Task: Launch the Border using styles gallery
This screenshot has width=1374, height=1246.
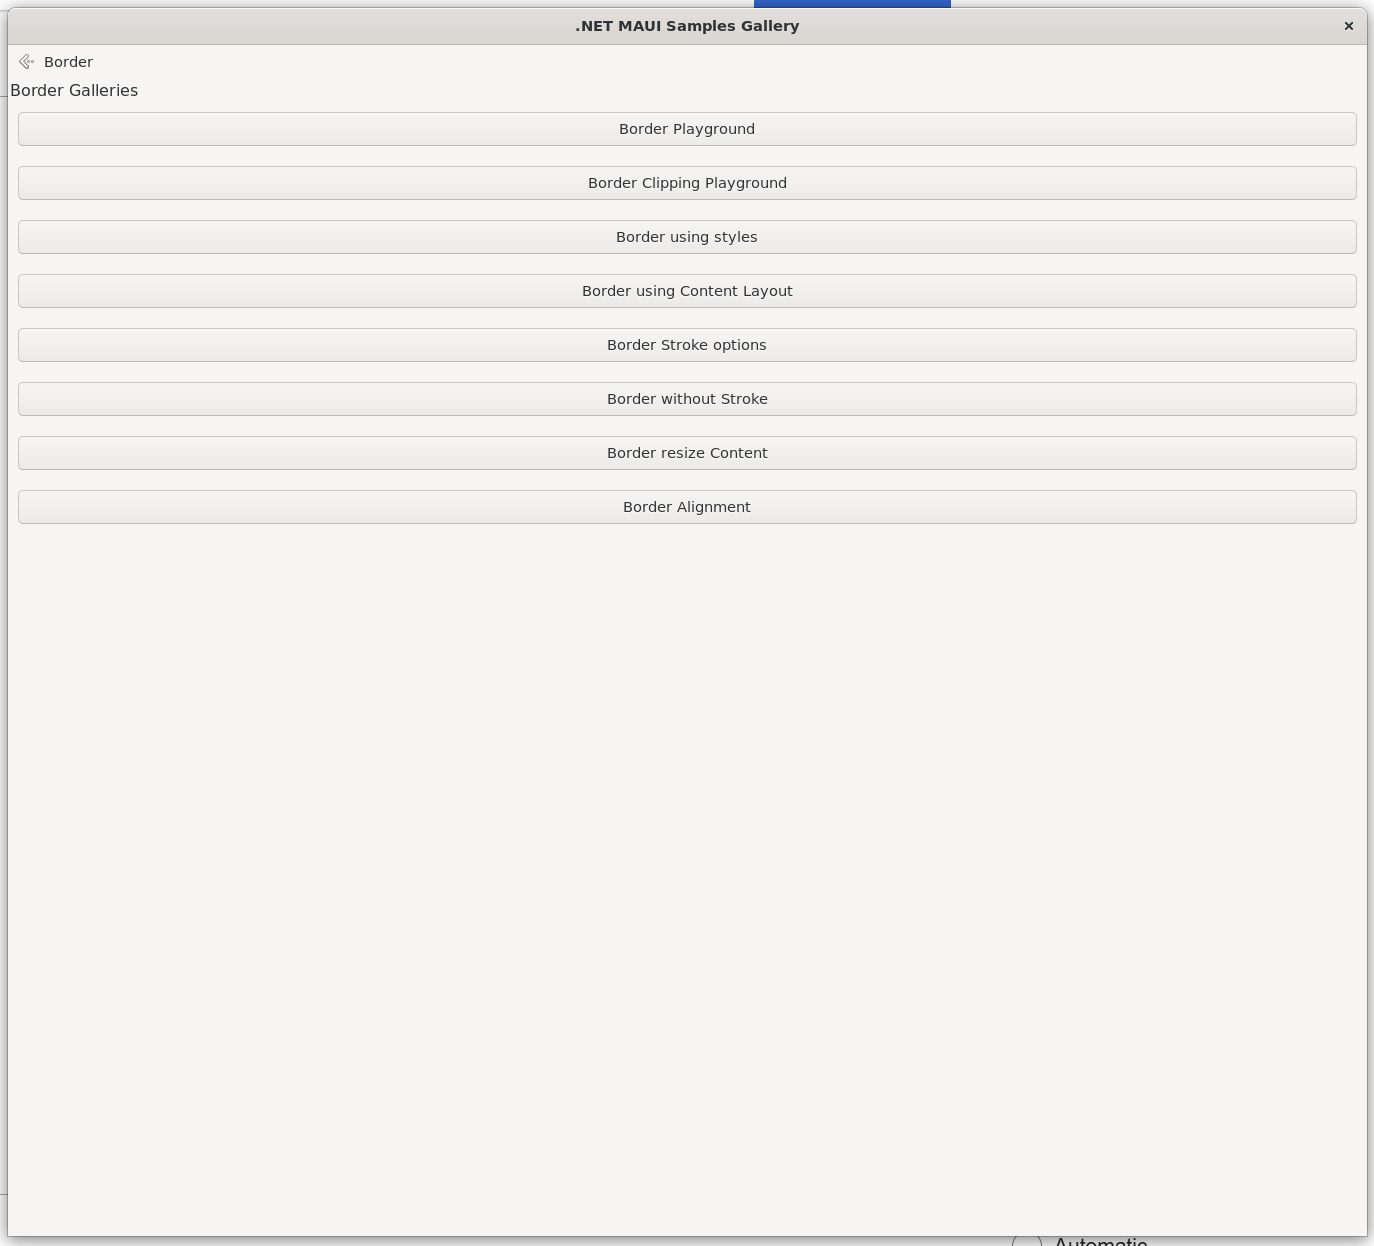Action: [687, 237]
